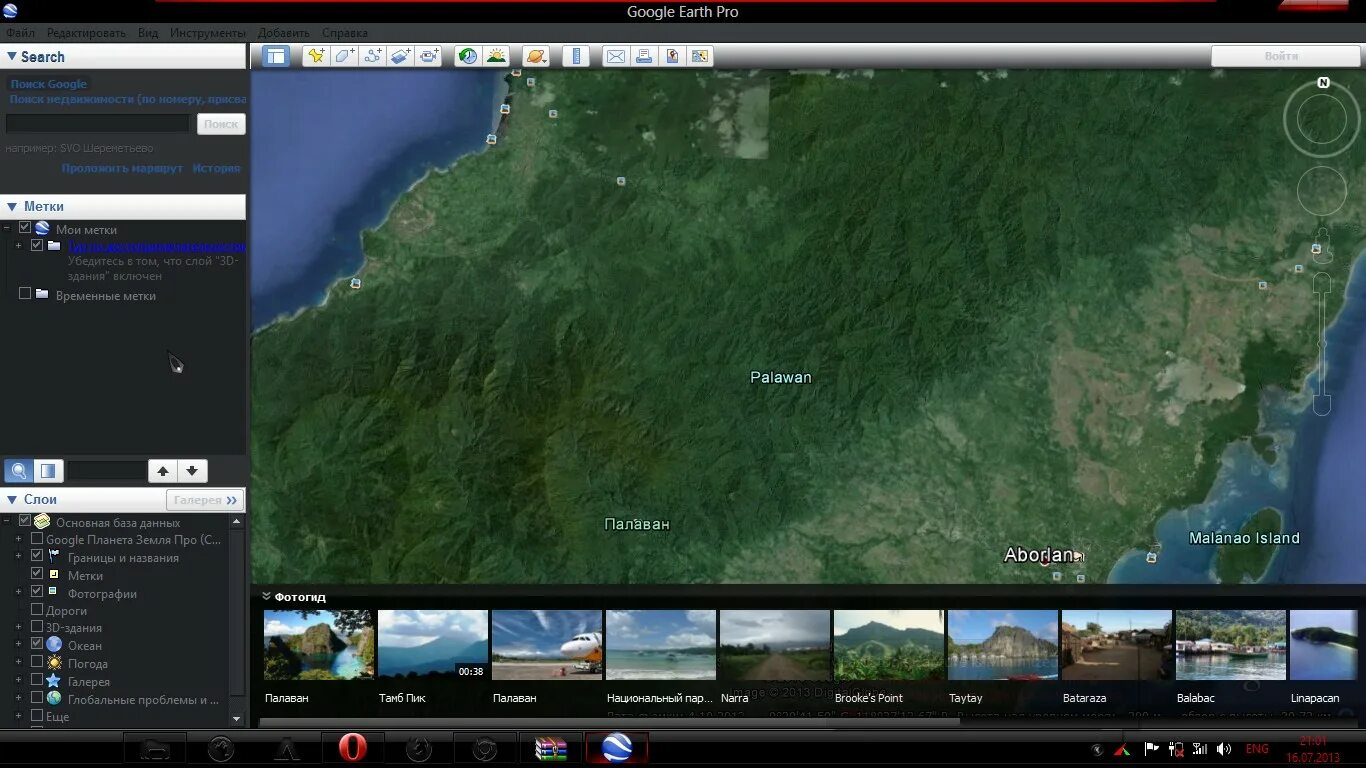Viewport: 1366px width, 768px height.
Task: Enable the Погода layer checkbox
Action: pyautogui.click(x=37, y=662)
